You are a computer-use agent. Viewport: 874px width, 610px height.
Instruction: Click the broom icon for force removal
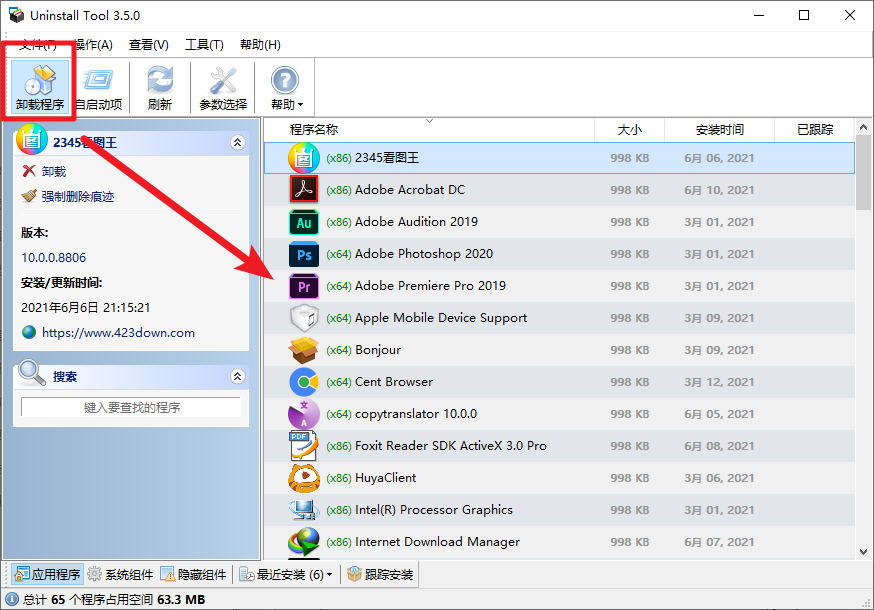click(x=29, y=196)
